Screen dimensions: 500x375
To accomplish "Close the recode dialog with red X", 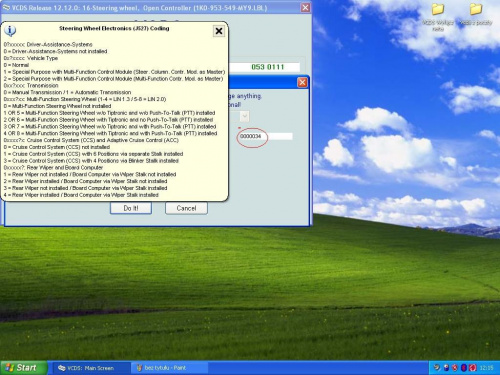I will tap(302, 82).
